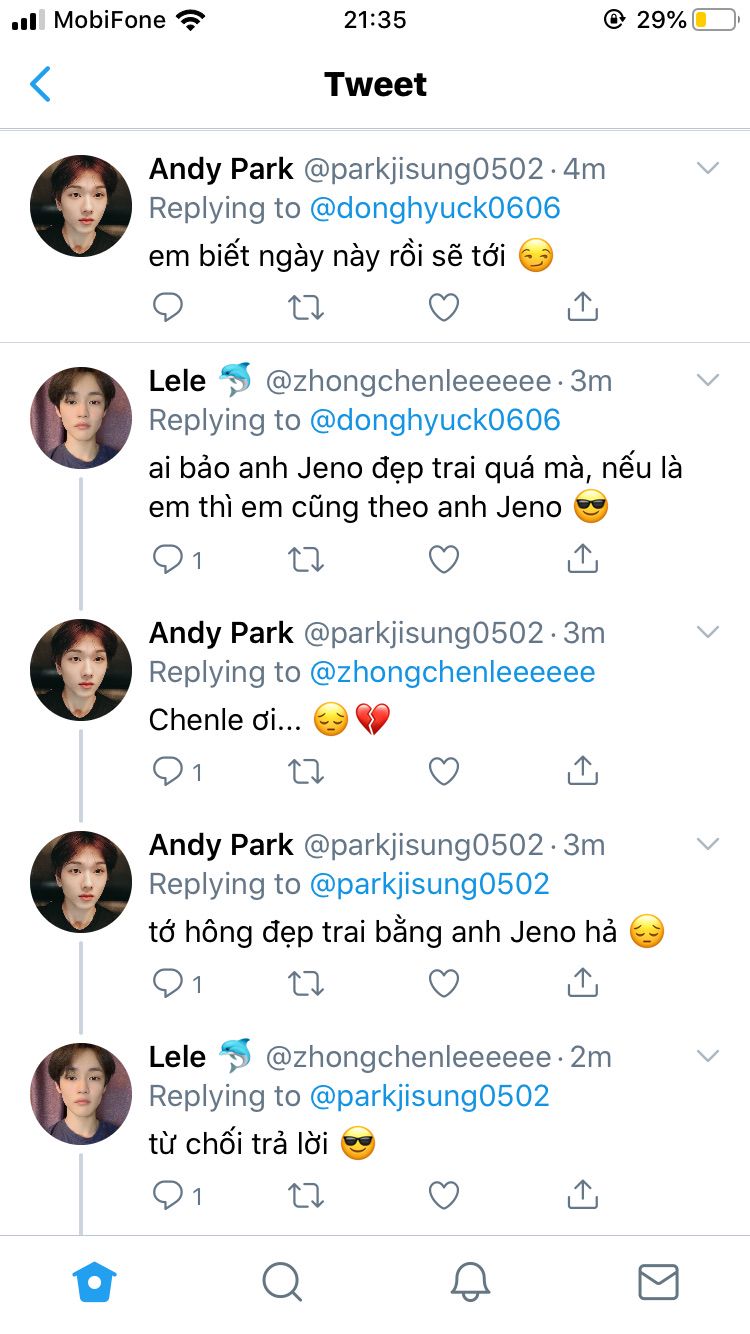
Task: Like the 'em biết ngày này' tweet
Action: [444, 308]
